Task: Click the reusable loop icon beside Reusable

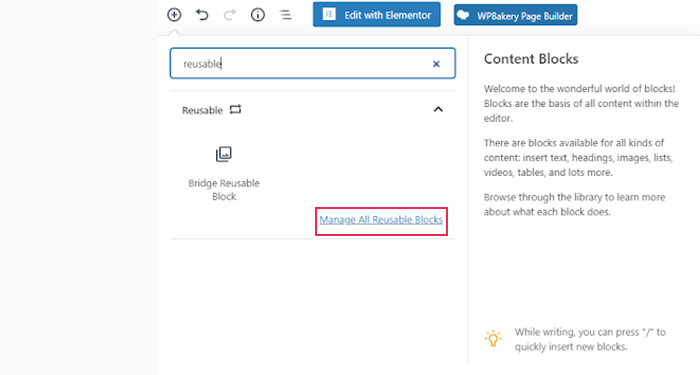Action: coord(235,109)
